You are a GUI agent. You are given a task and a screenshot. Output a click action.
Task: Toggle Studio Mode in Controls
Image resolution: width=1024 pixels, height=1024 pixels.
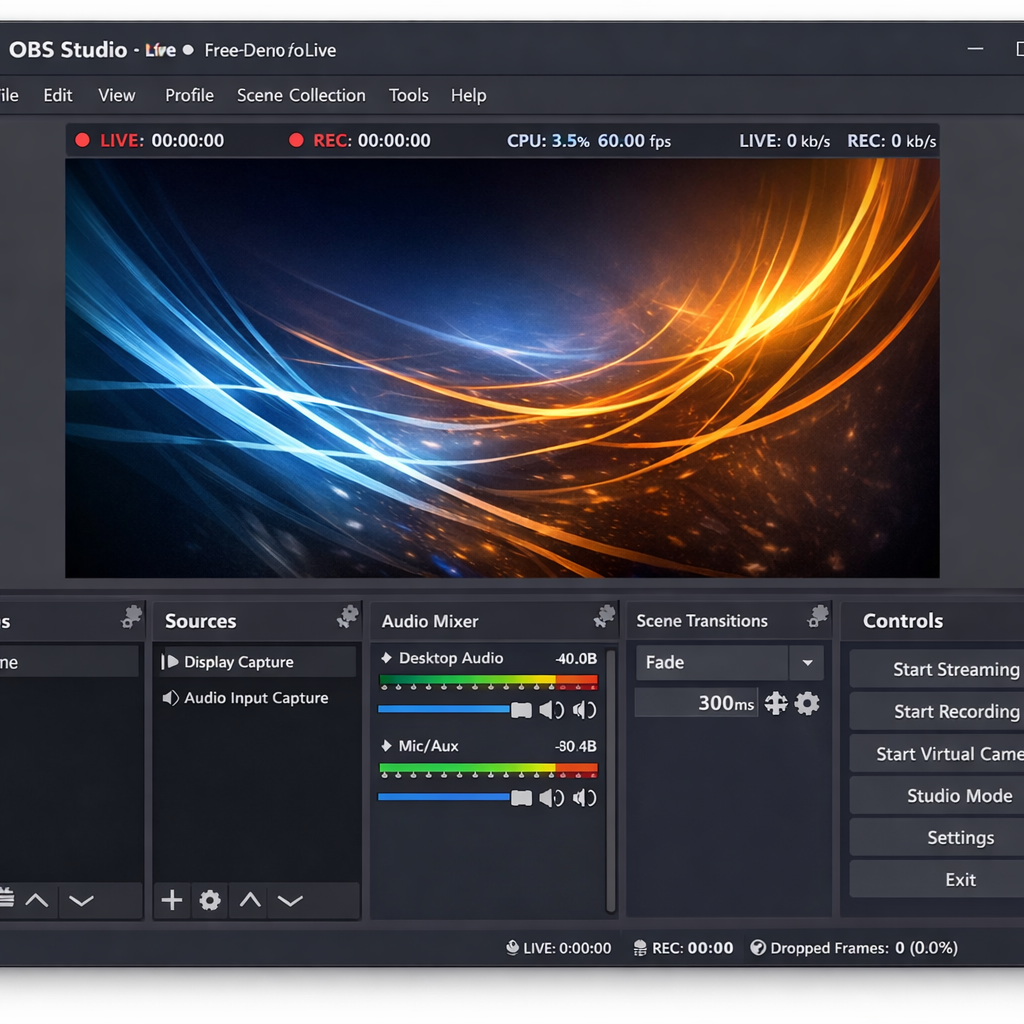click(959, 796)
